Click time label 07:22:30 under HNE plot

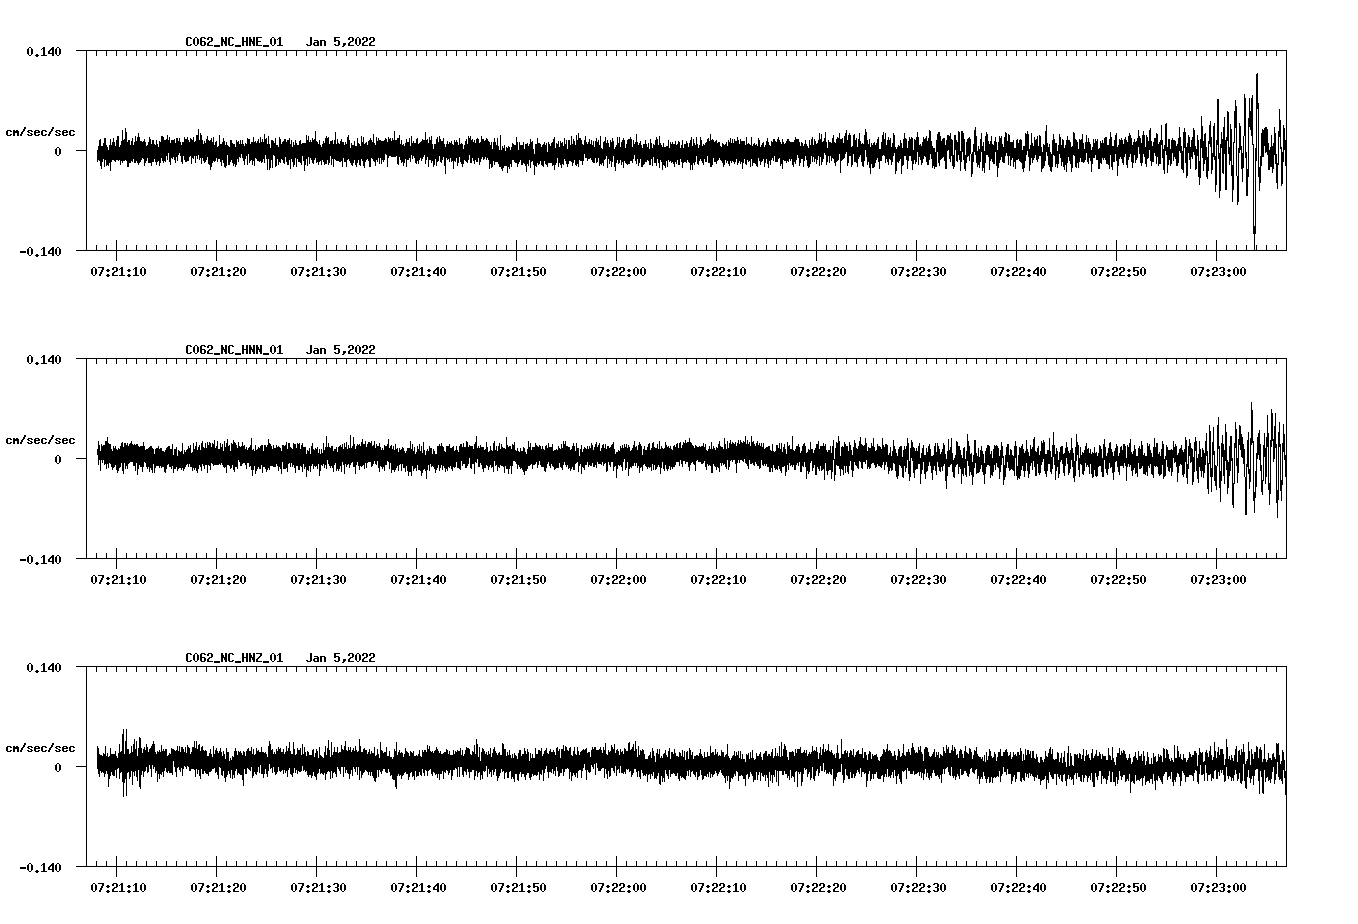tap(918, 271)
